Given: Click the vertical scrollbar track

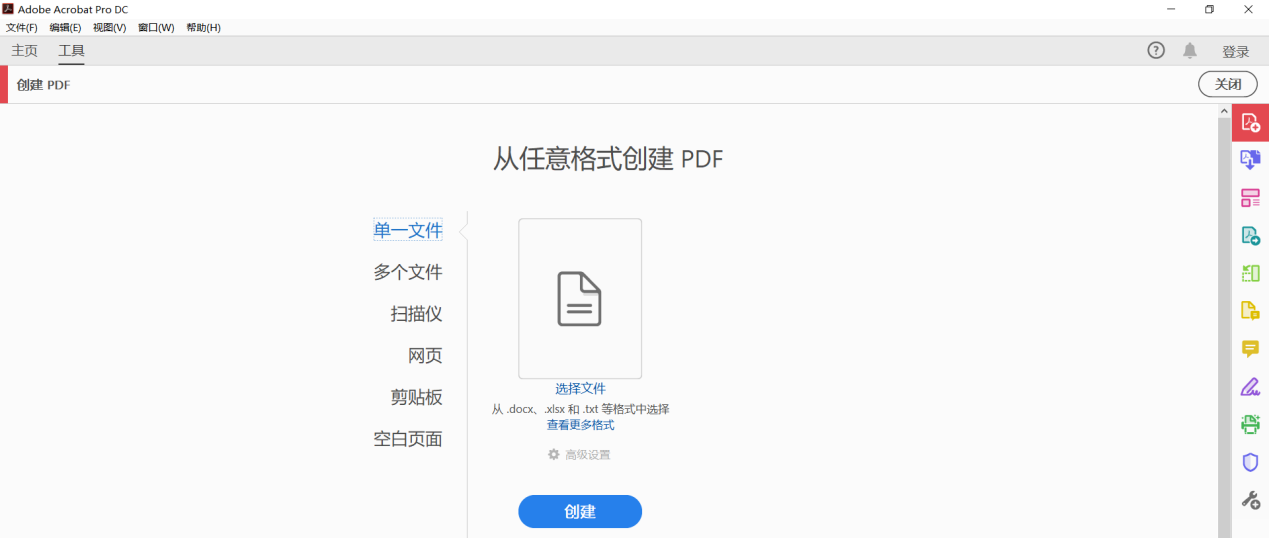Looking at the screenshot, I should point(1224,330).
